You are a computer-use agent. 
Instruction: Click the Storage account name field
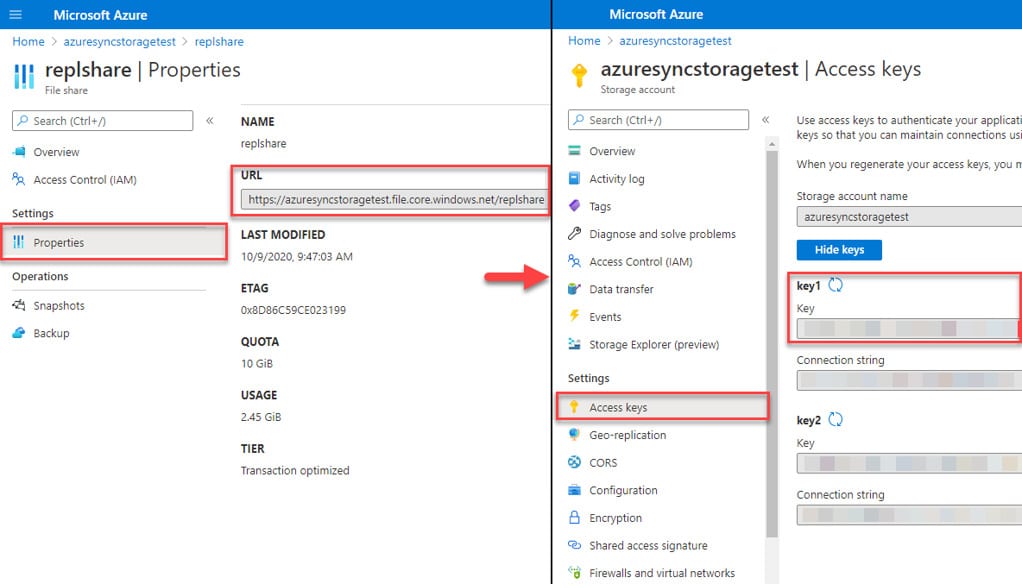point(909,216)
